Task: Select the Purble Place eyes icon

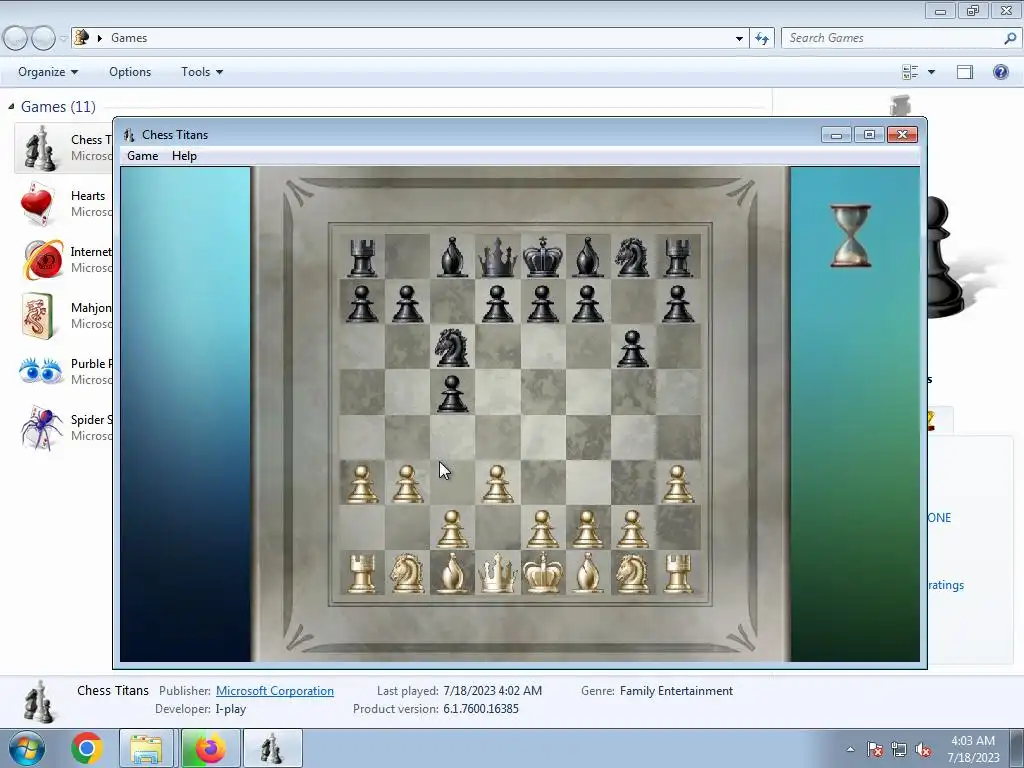Action: 40,370
